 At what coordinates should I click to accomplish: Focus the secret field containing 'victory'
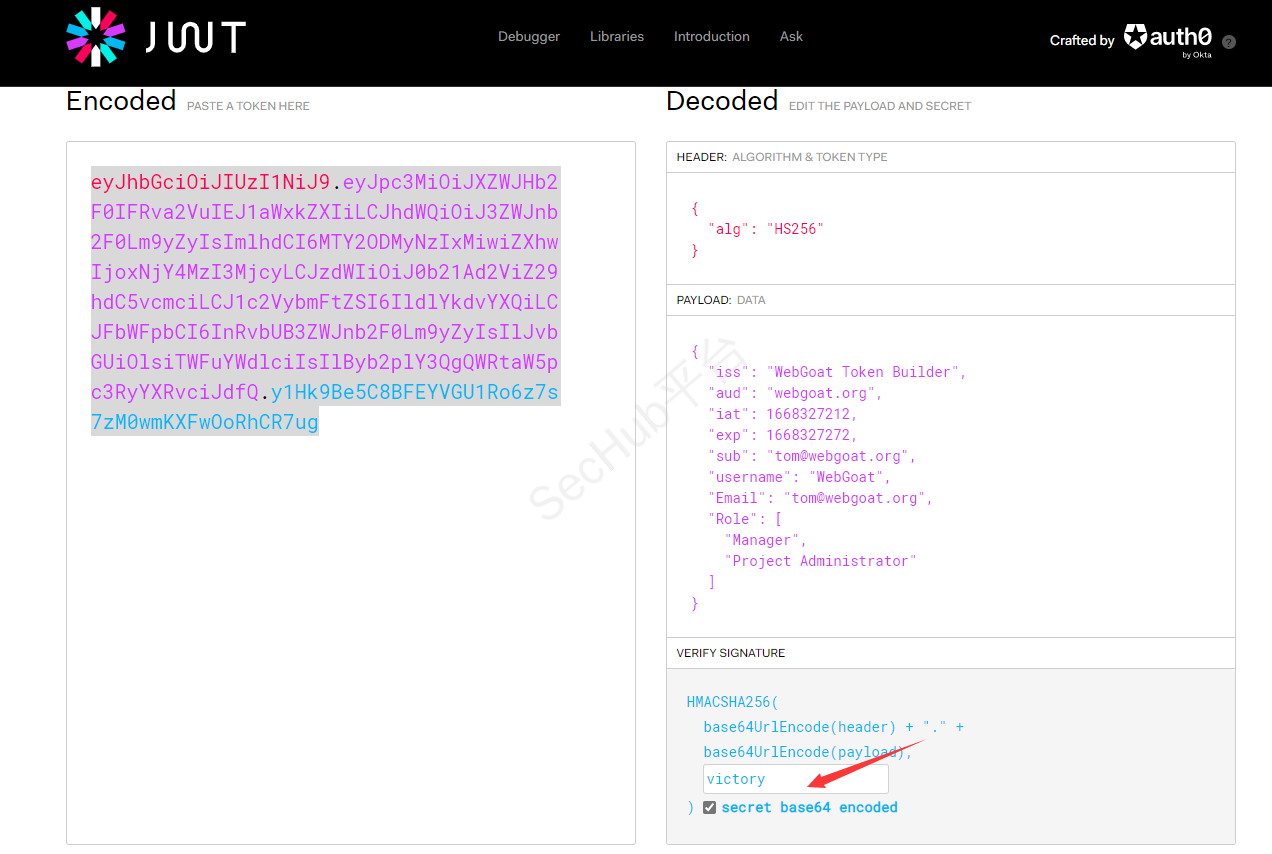[795, 779]
